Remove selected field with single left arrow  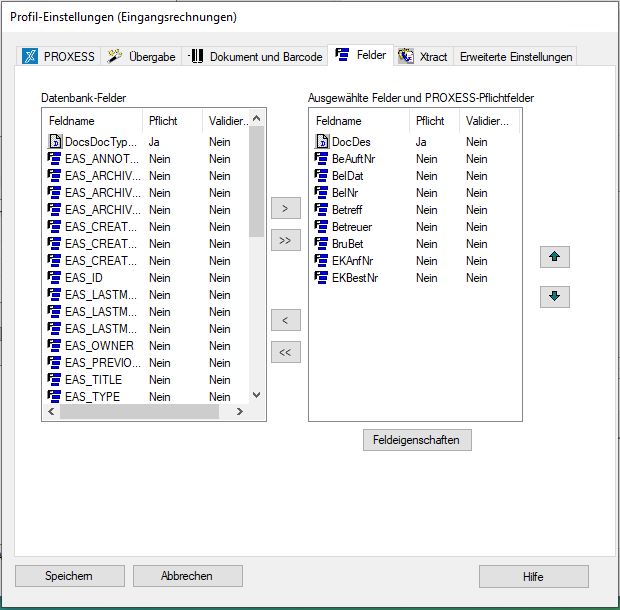(286, 320)
